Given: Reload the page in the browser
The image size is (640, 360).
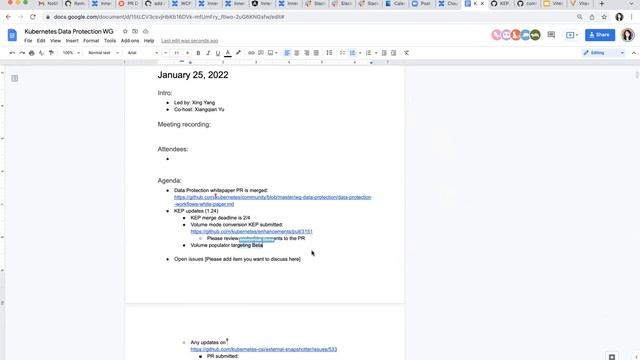Looking at the screenshot, I should click(x=33, y=17).
